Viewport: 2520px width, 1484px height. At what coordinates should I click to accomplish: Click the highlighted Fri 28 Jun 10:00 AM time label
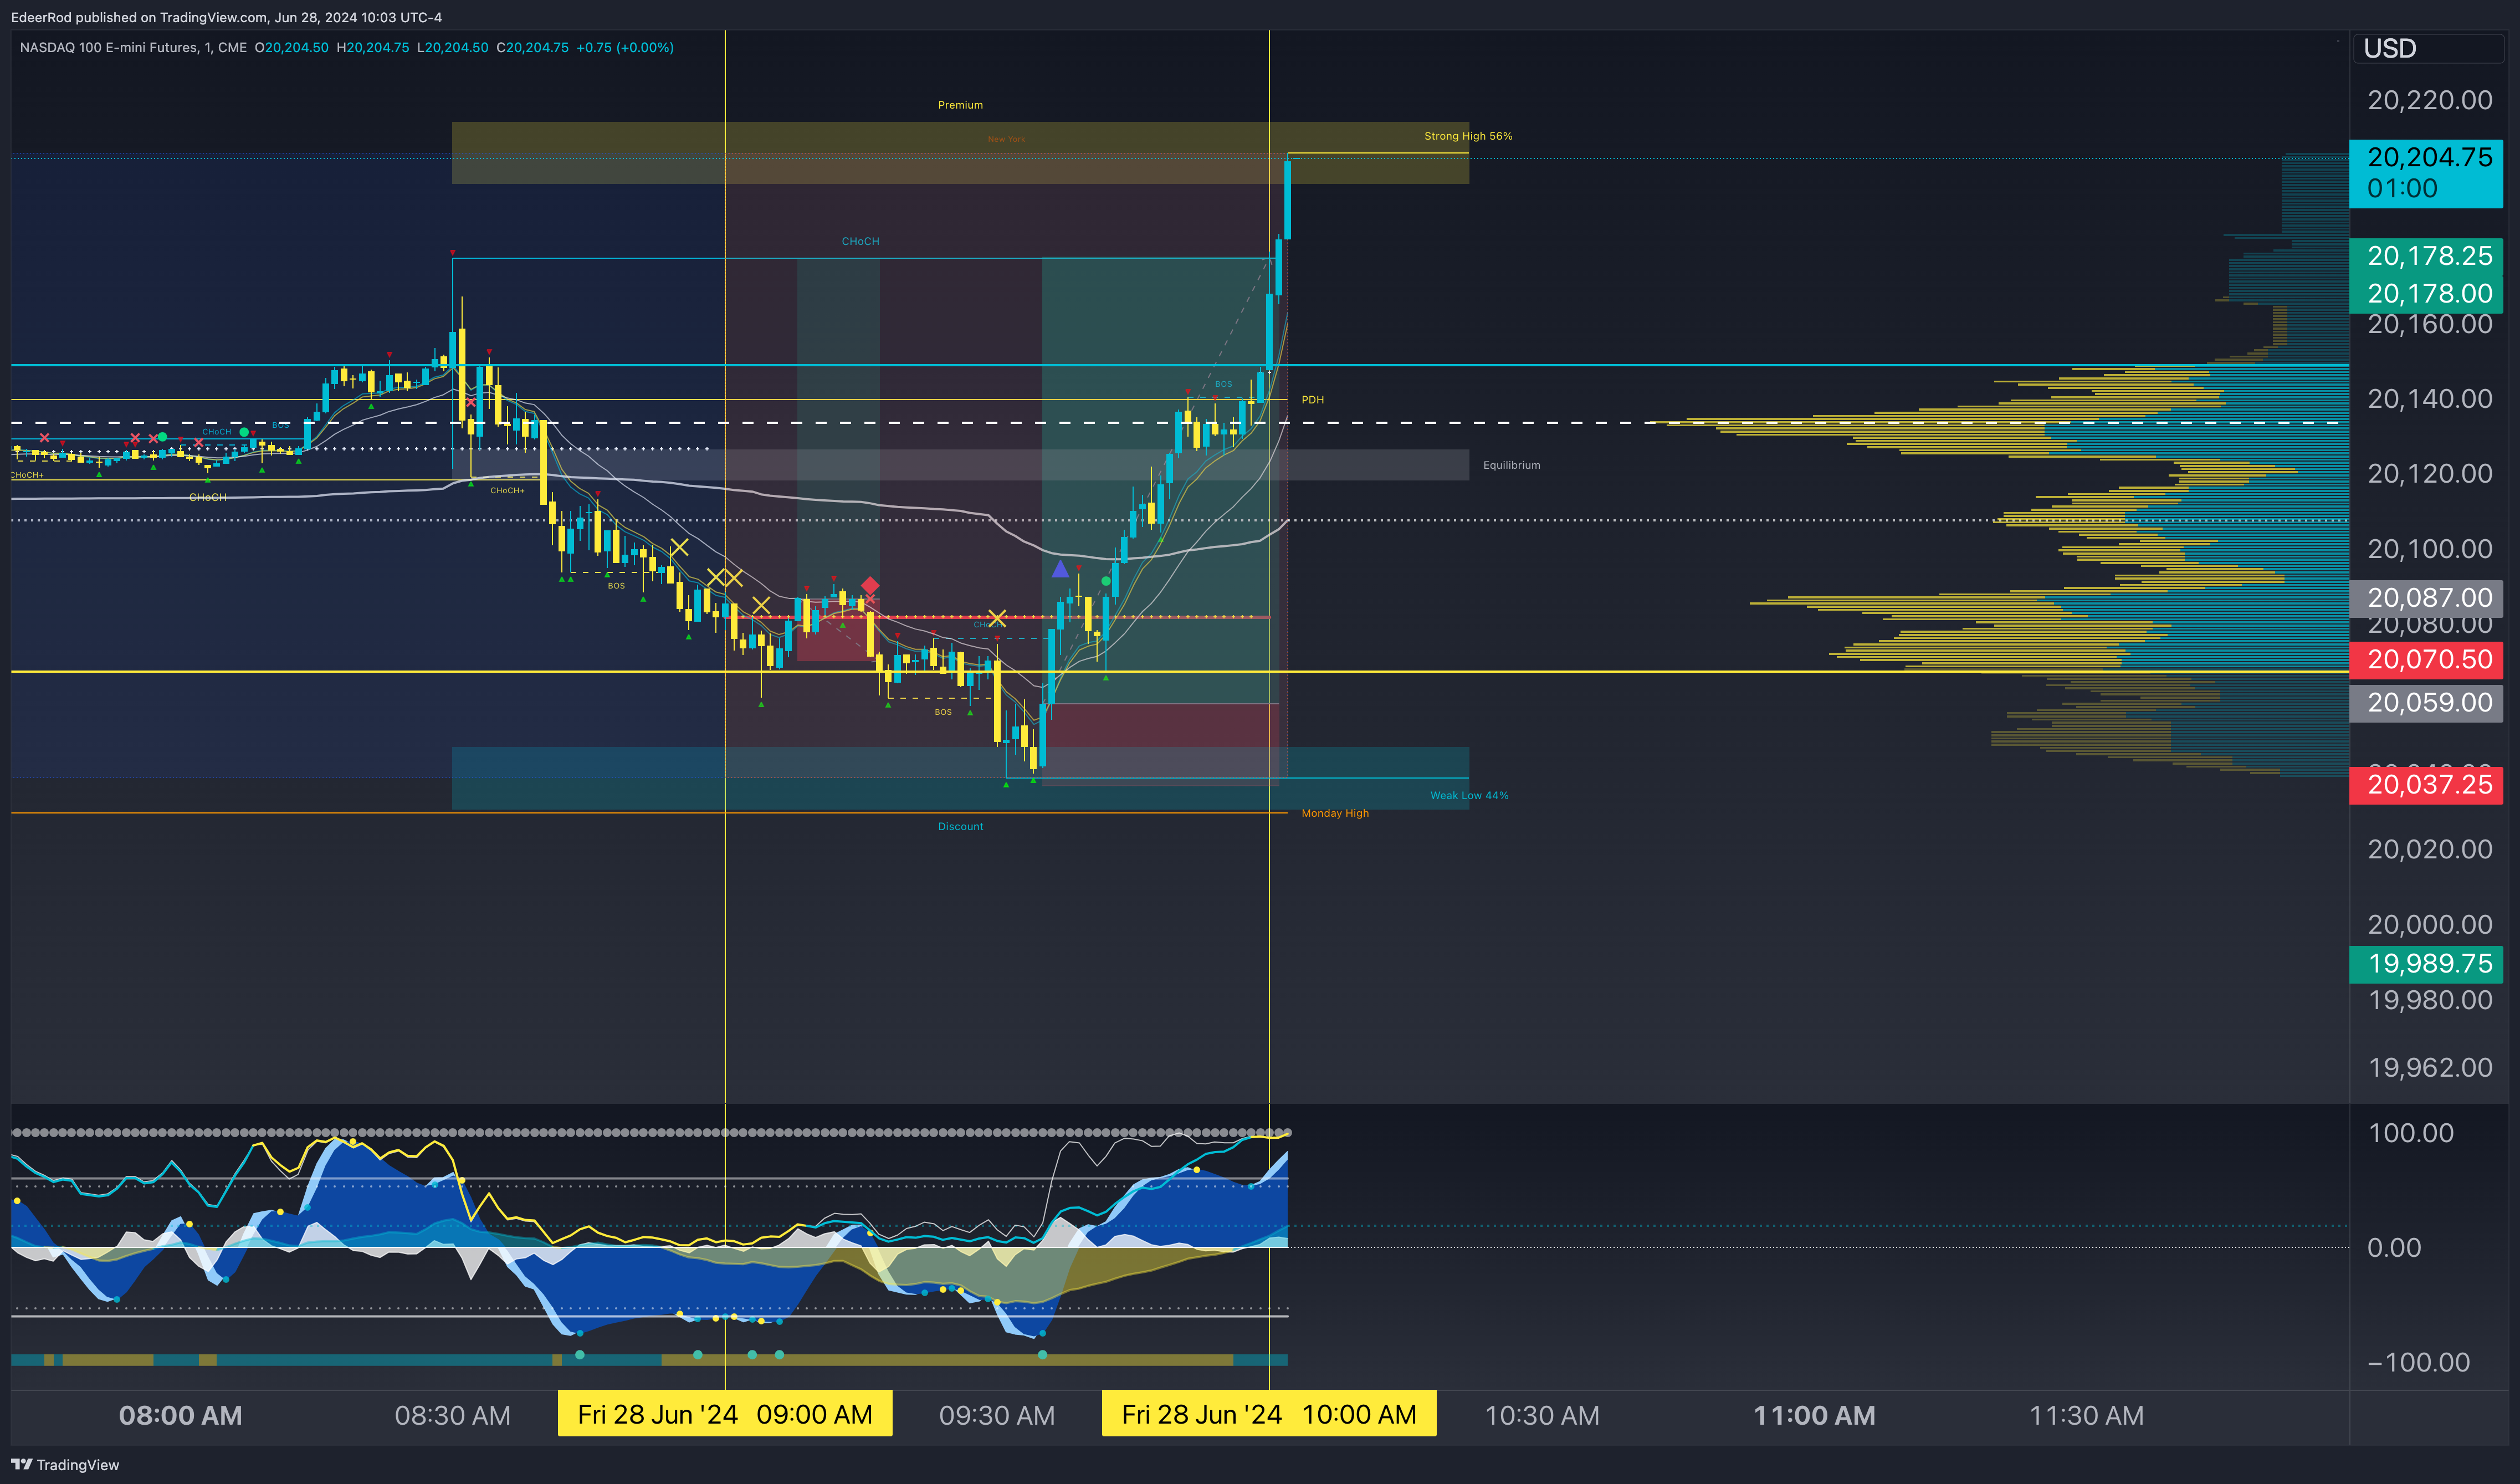click(x=1269, y=1414)
